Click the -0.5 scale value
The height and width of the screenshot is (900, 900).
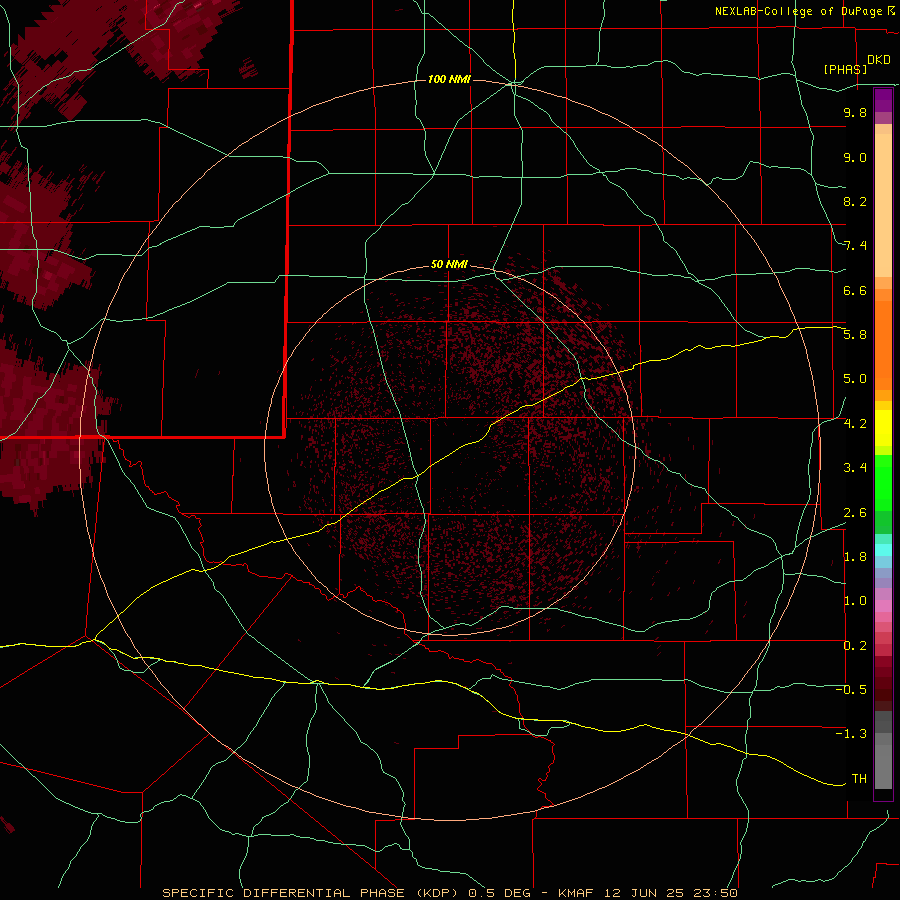pos(851,689)
